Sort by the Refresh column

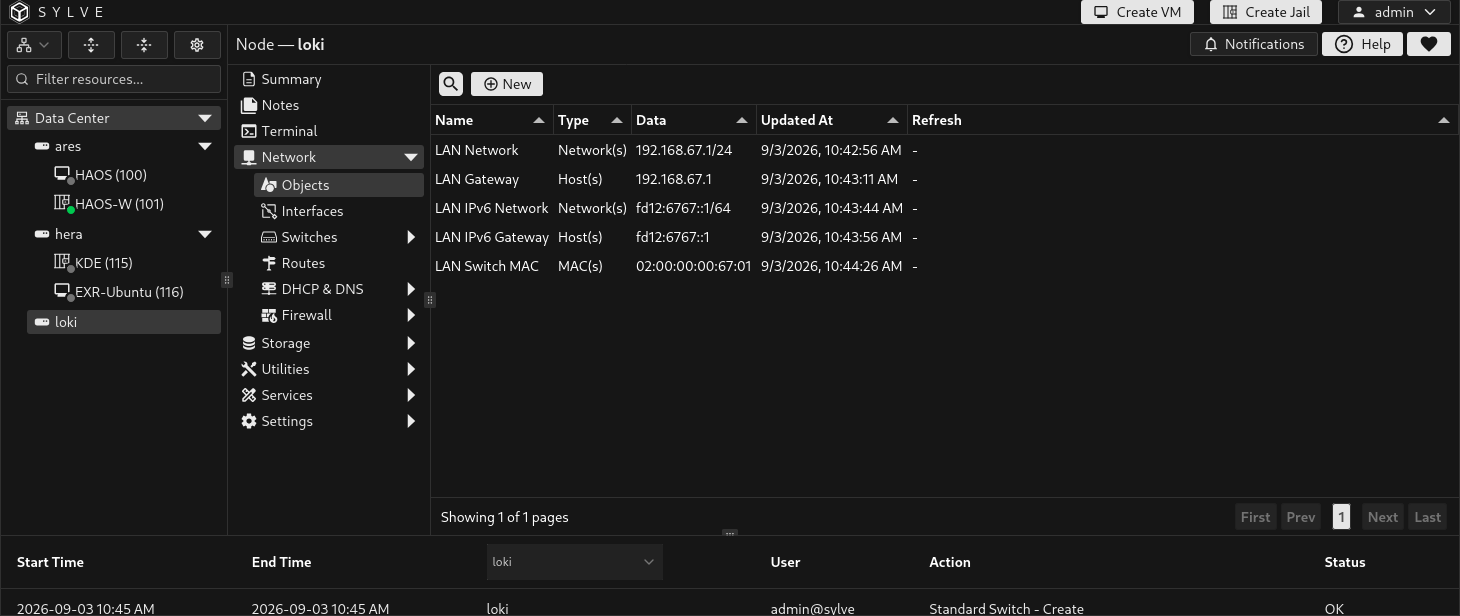point(1181,120)
